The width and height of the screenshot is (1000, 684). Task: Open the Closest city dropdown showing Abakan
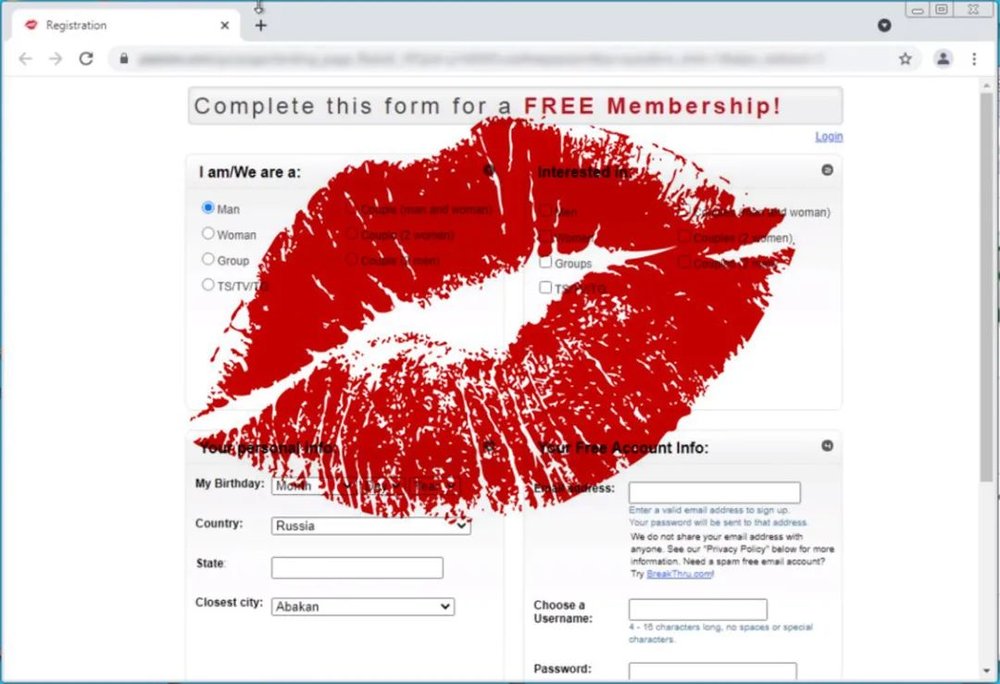coord(363,606)
